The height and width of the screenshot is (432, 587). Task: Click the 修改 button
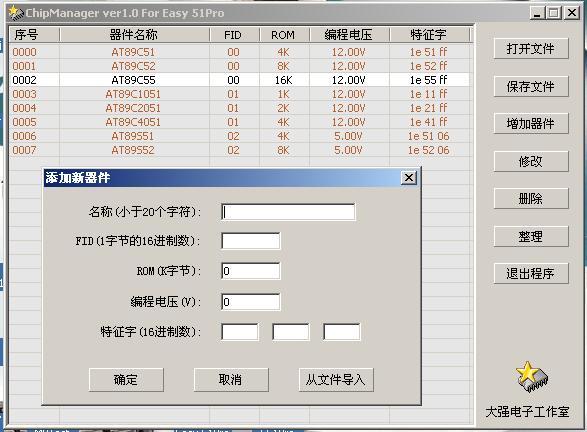coord(531,161)
